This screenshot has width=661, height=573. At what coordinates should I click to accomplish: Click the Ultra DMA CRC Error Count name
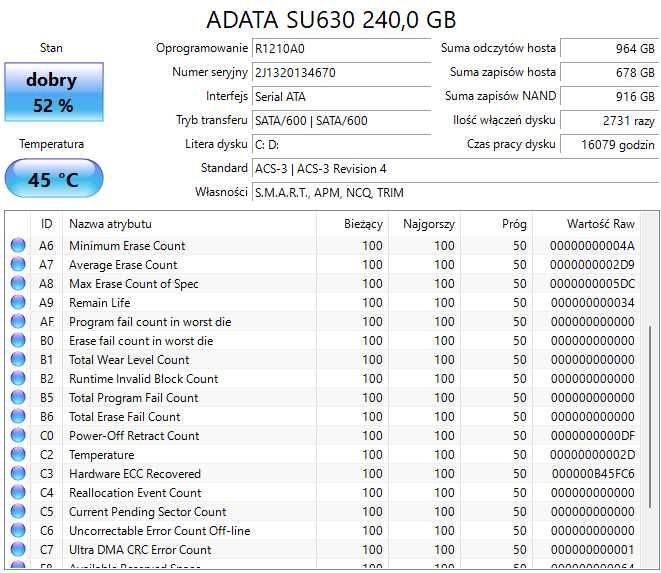(x=140, y=550)
